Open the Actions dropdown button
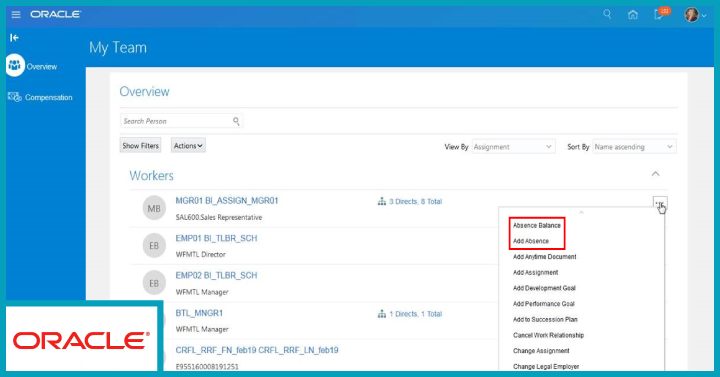The height and width of the screenshot is (377, 720). (188, 146)
